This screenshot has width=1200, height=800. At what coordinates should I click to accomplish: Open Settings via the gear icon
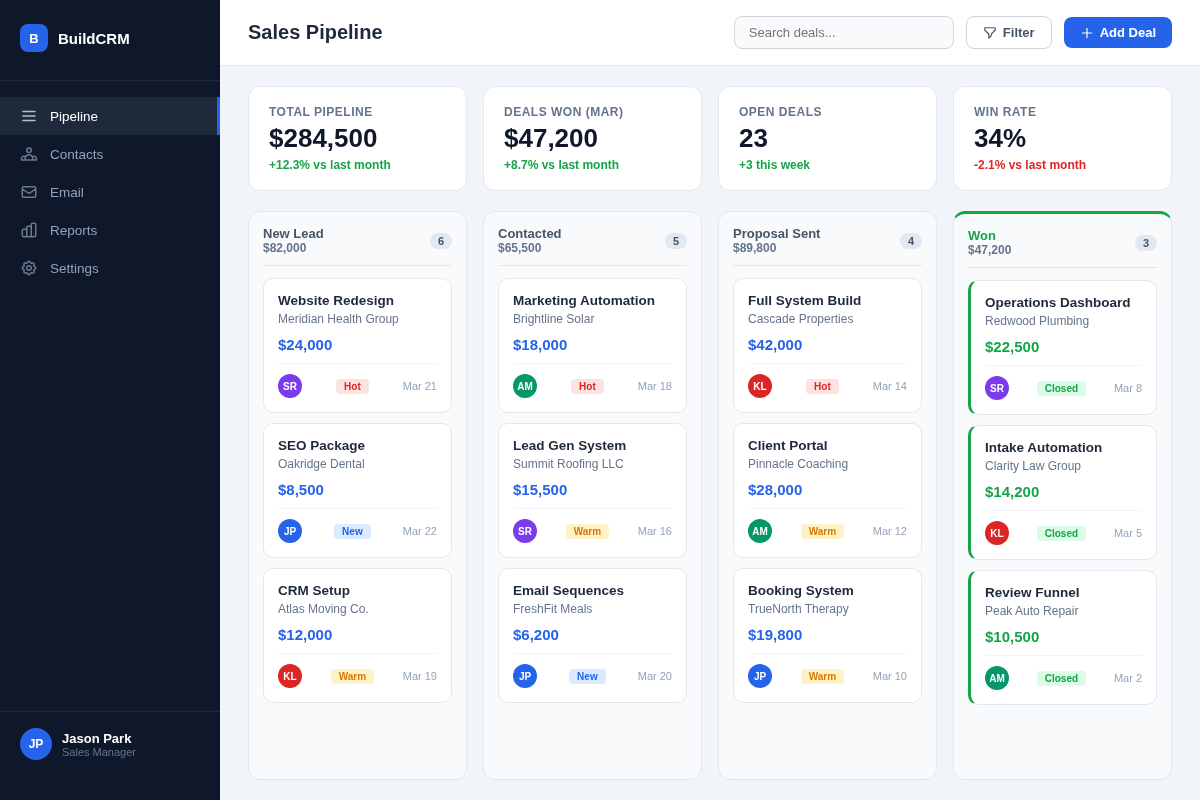click(x=29, y=268)
